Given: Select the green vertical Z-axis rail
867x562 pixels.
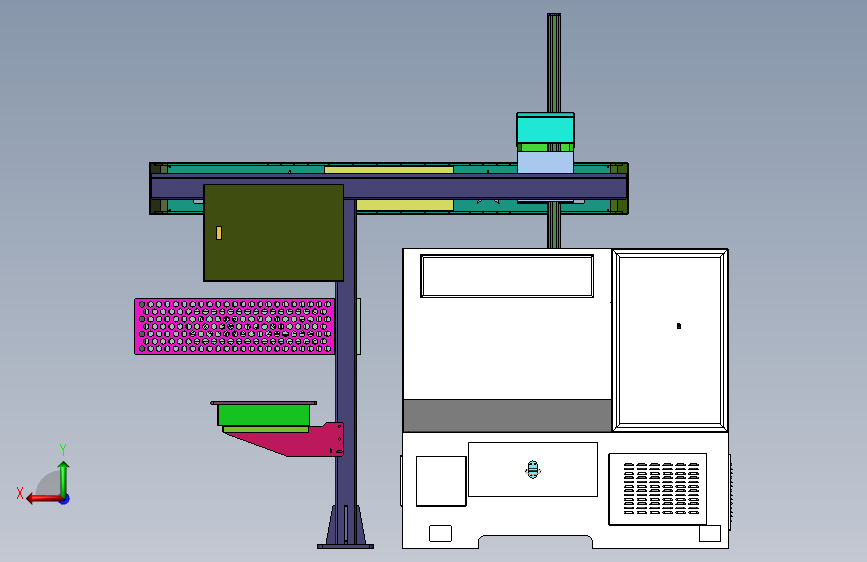Looking at the screenshot, I should click(554, 64).
